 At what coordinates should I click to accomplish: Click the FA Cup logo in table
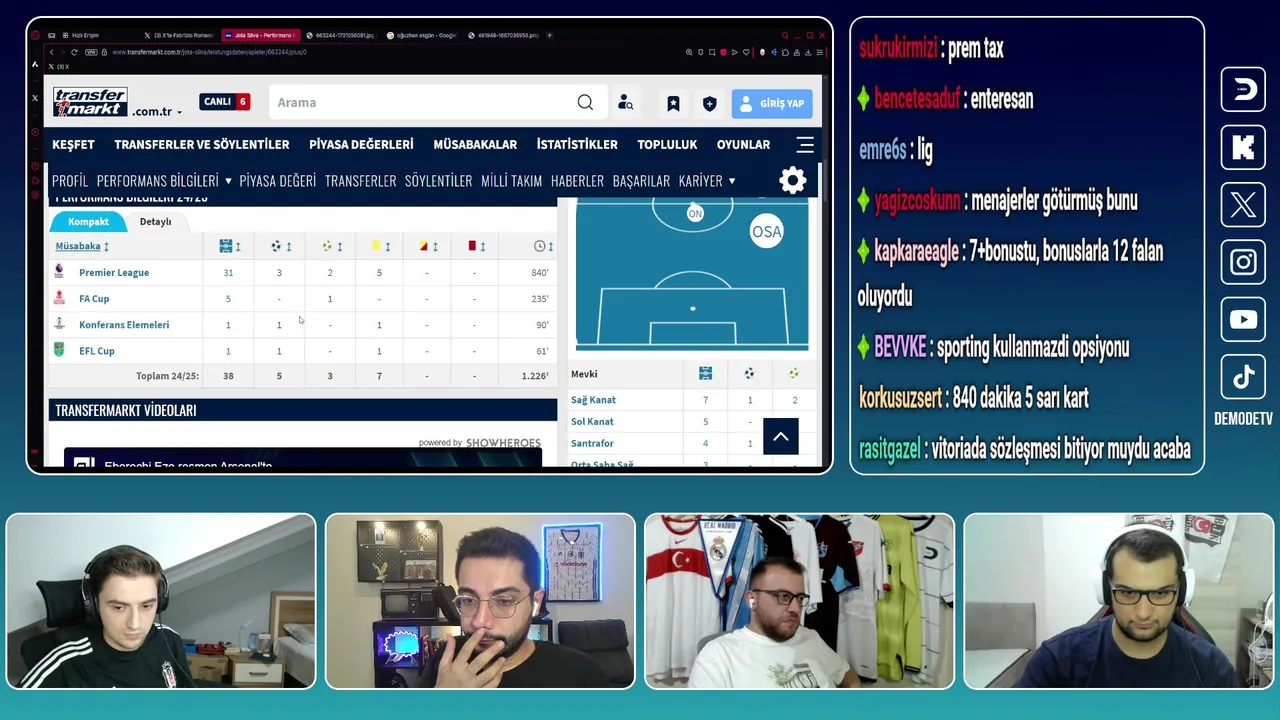(x=59, y=298)
